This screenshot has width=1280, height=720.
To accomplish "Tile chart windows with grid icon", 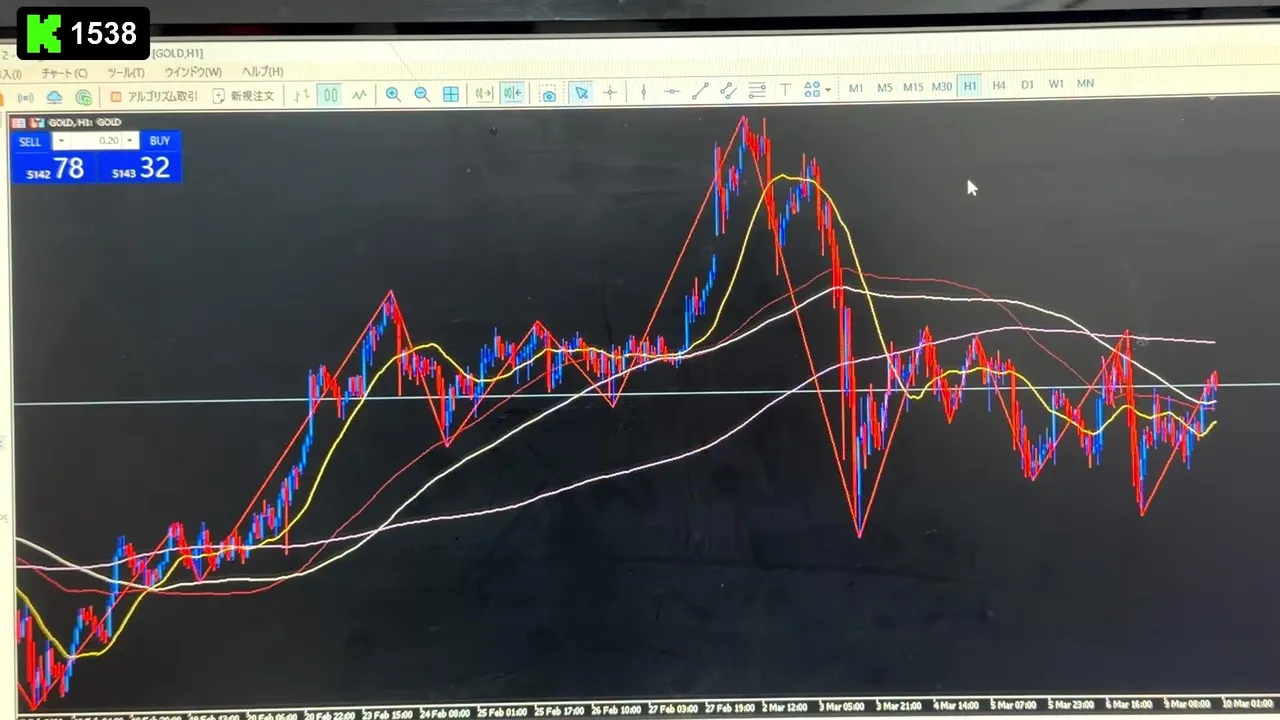I will [x=451, y=94].
